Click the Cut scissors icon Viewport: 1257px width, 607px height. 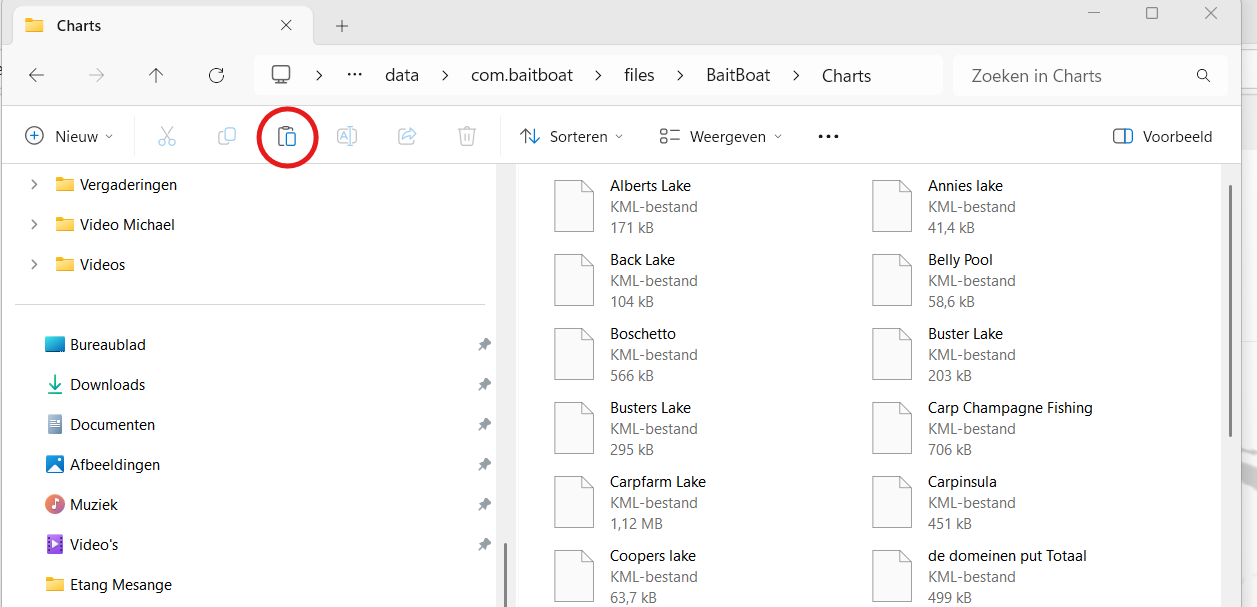(167, 137)
